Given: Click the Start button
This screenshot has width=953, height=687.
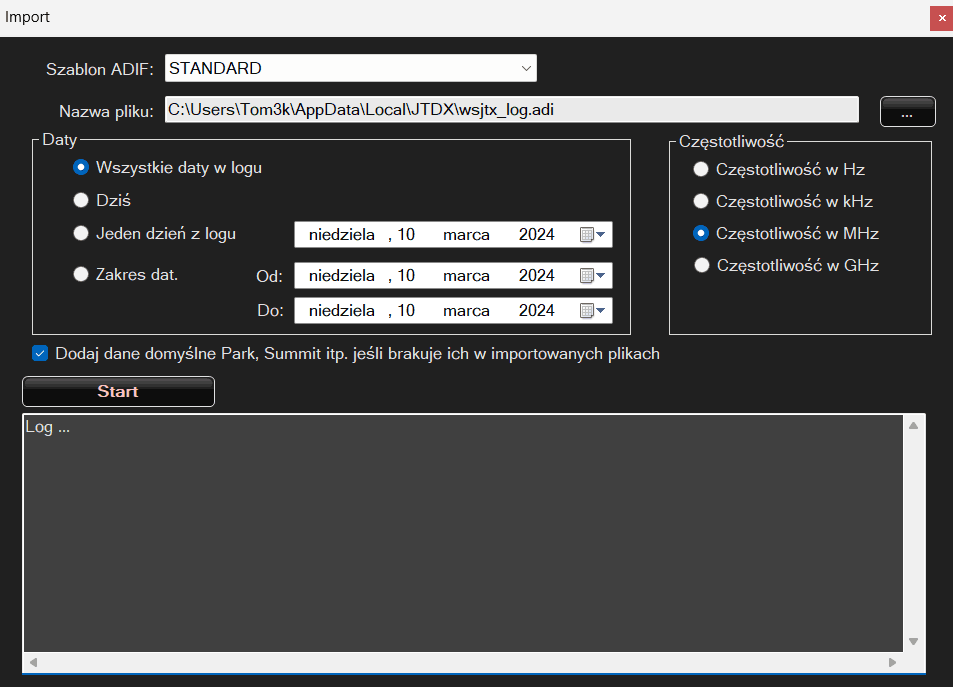Looking at the screenshot, I should (119, 392).
